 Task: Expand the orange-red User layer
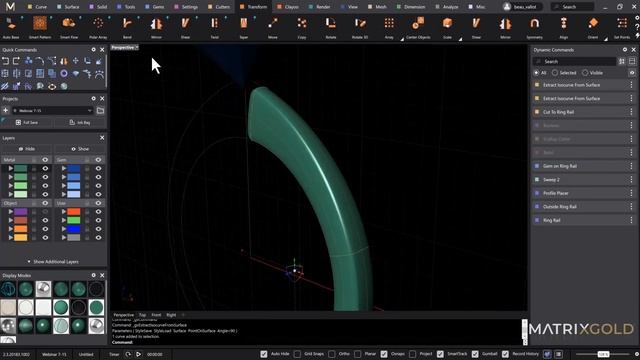click(64, 211)
